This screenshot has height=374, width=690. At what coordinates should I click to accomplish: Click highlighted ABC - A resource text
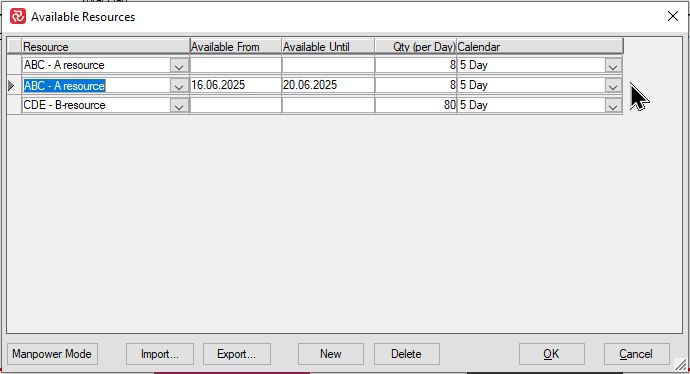point(64,85)
